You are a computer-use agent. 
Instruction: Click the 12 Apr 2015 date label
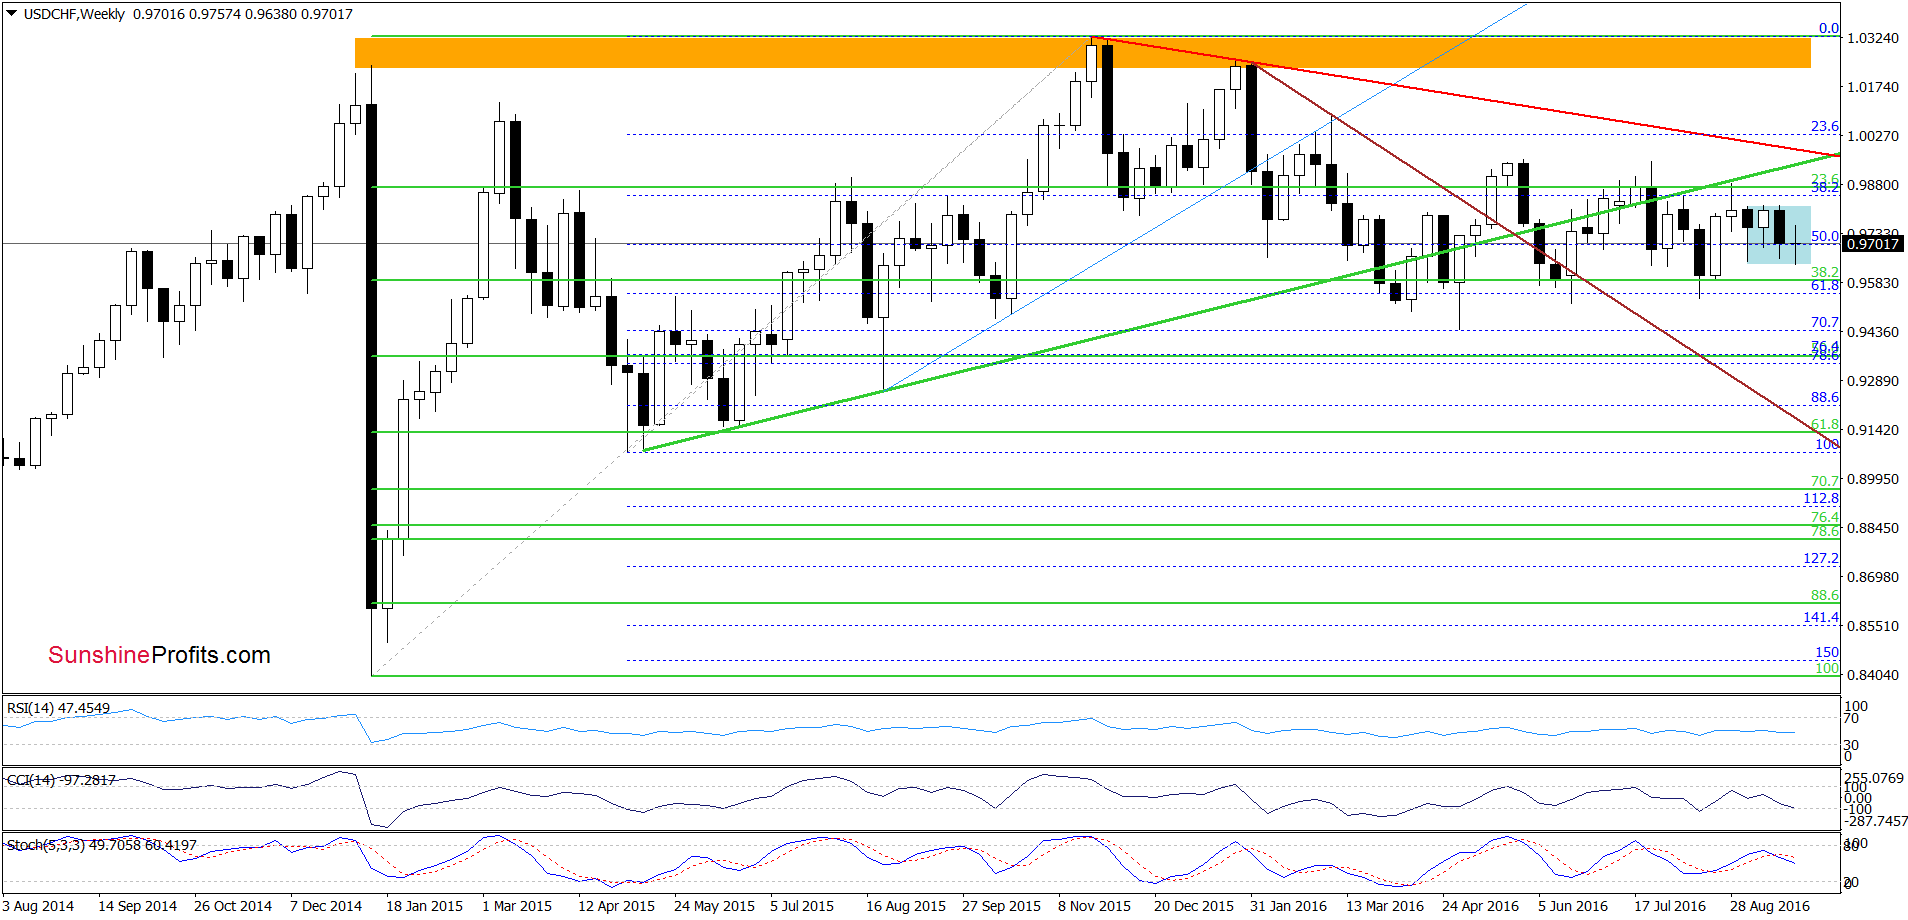(x=616, y=906)
